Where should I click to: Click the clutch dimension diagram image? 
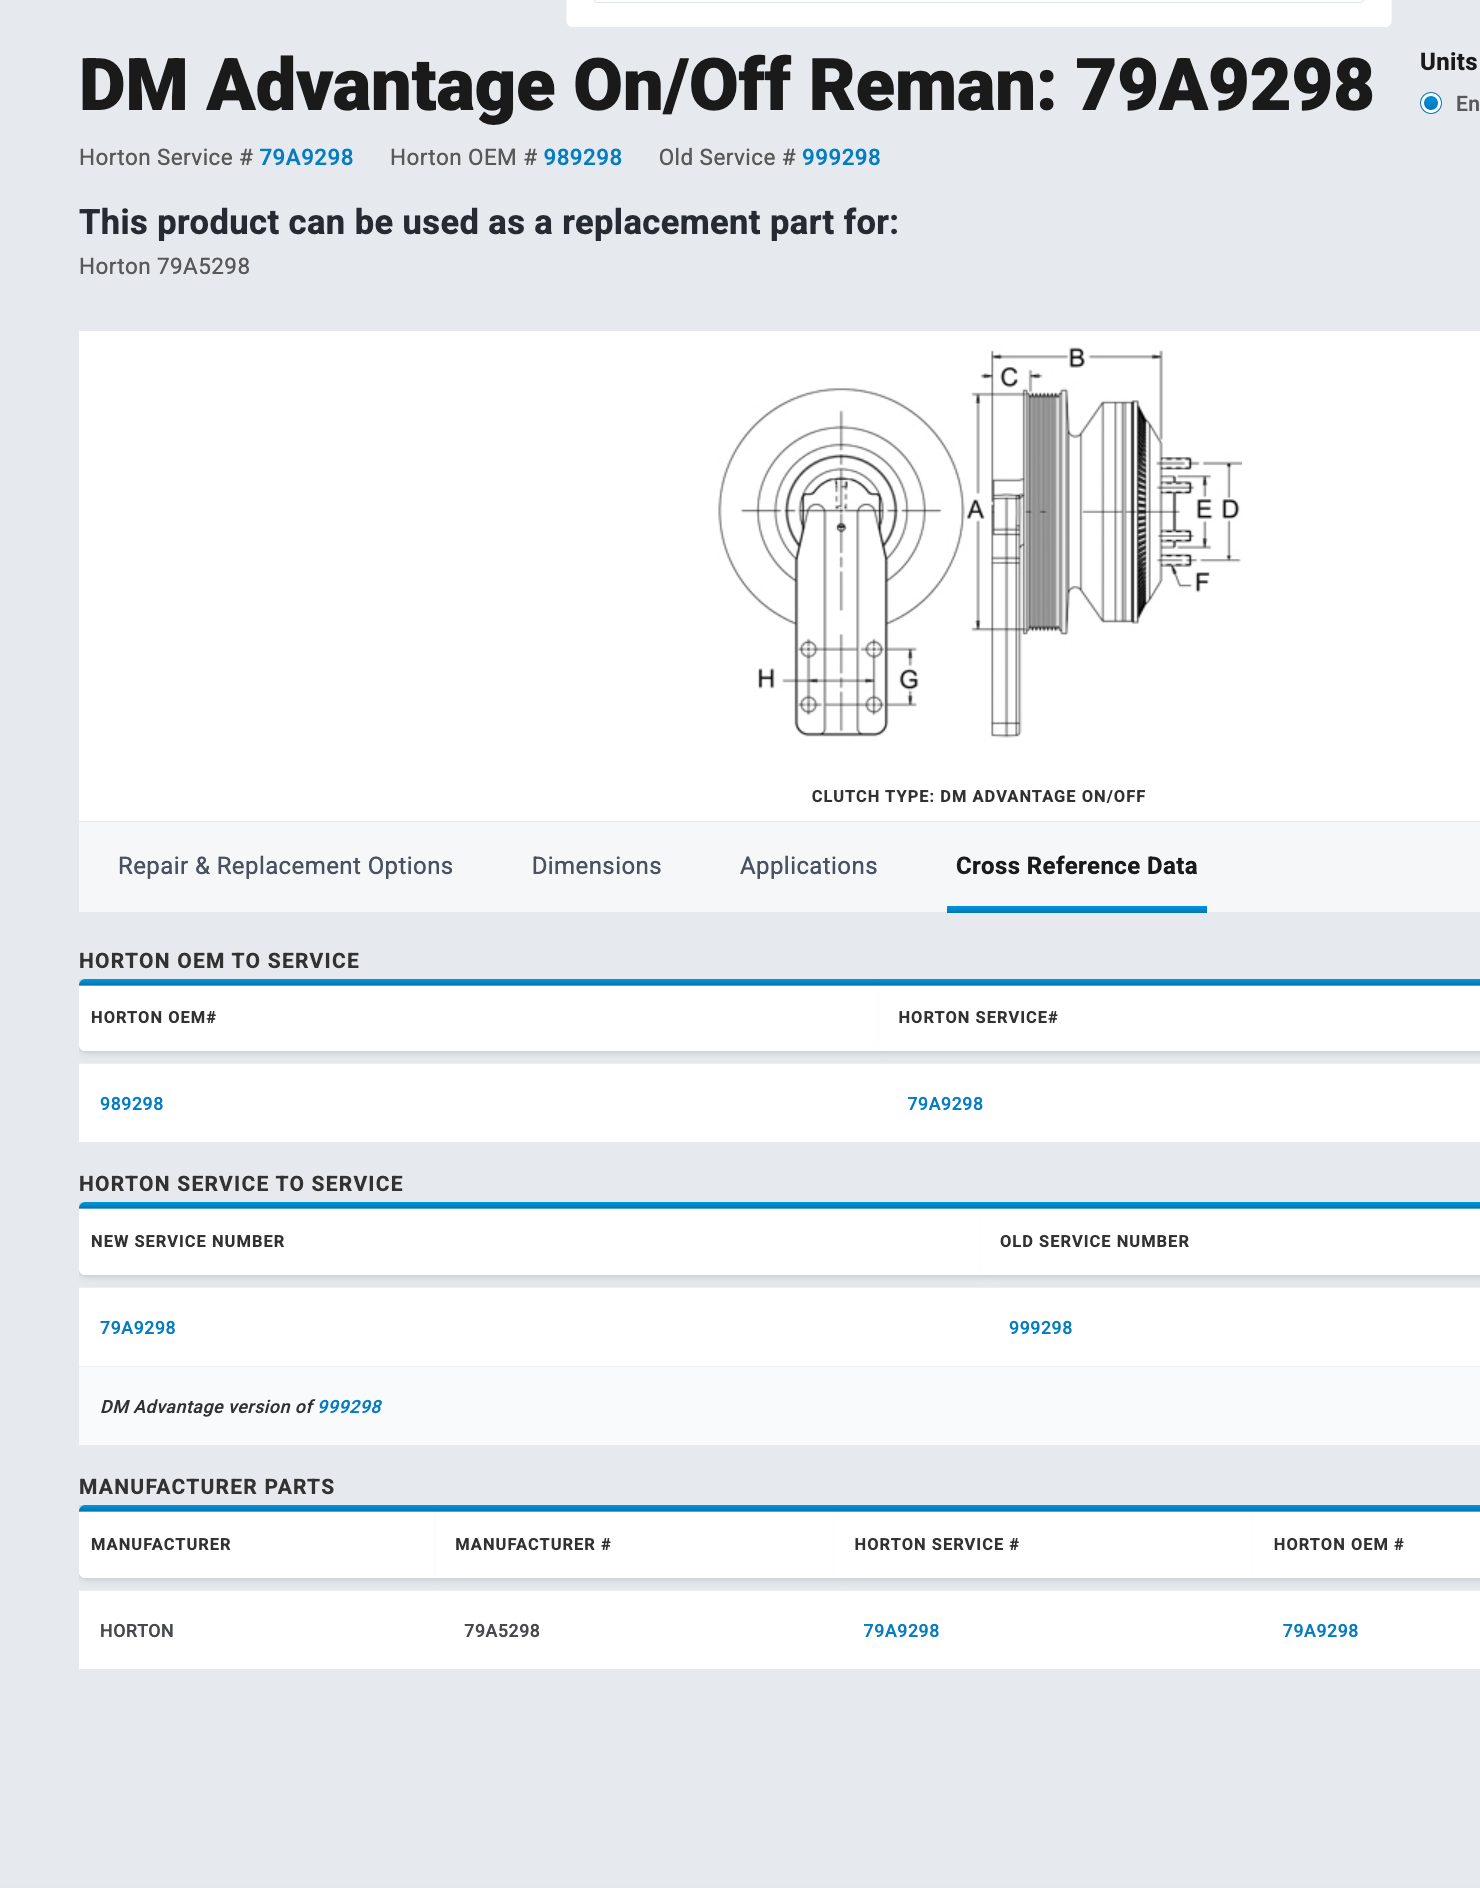coord(980,545)
